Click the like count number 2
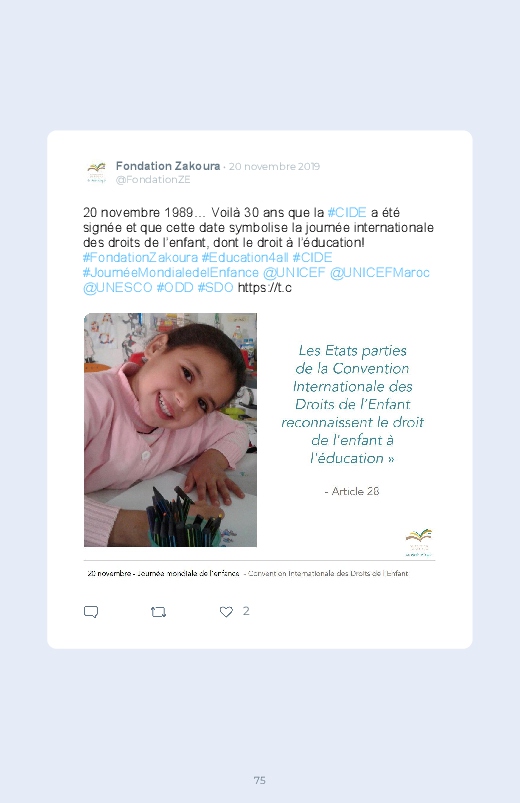 (246, 611)
